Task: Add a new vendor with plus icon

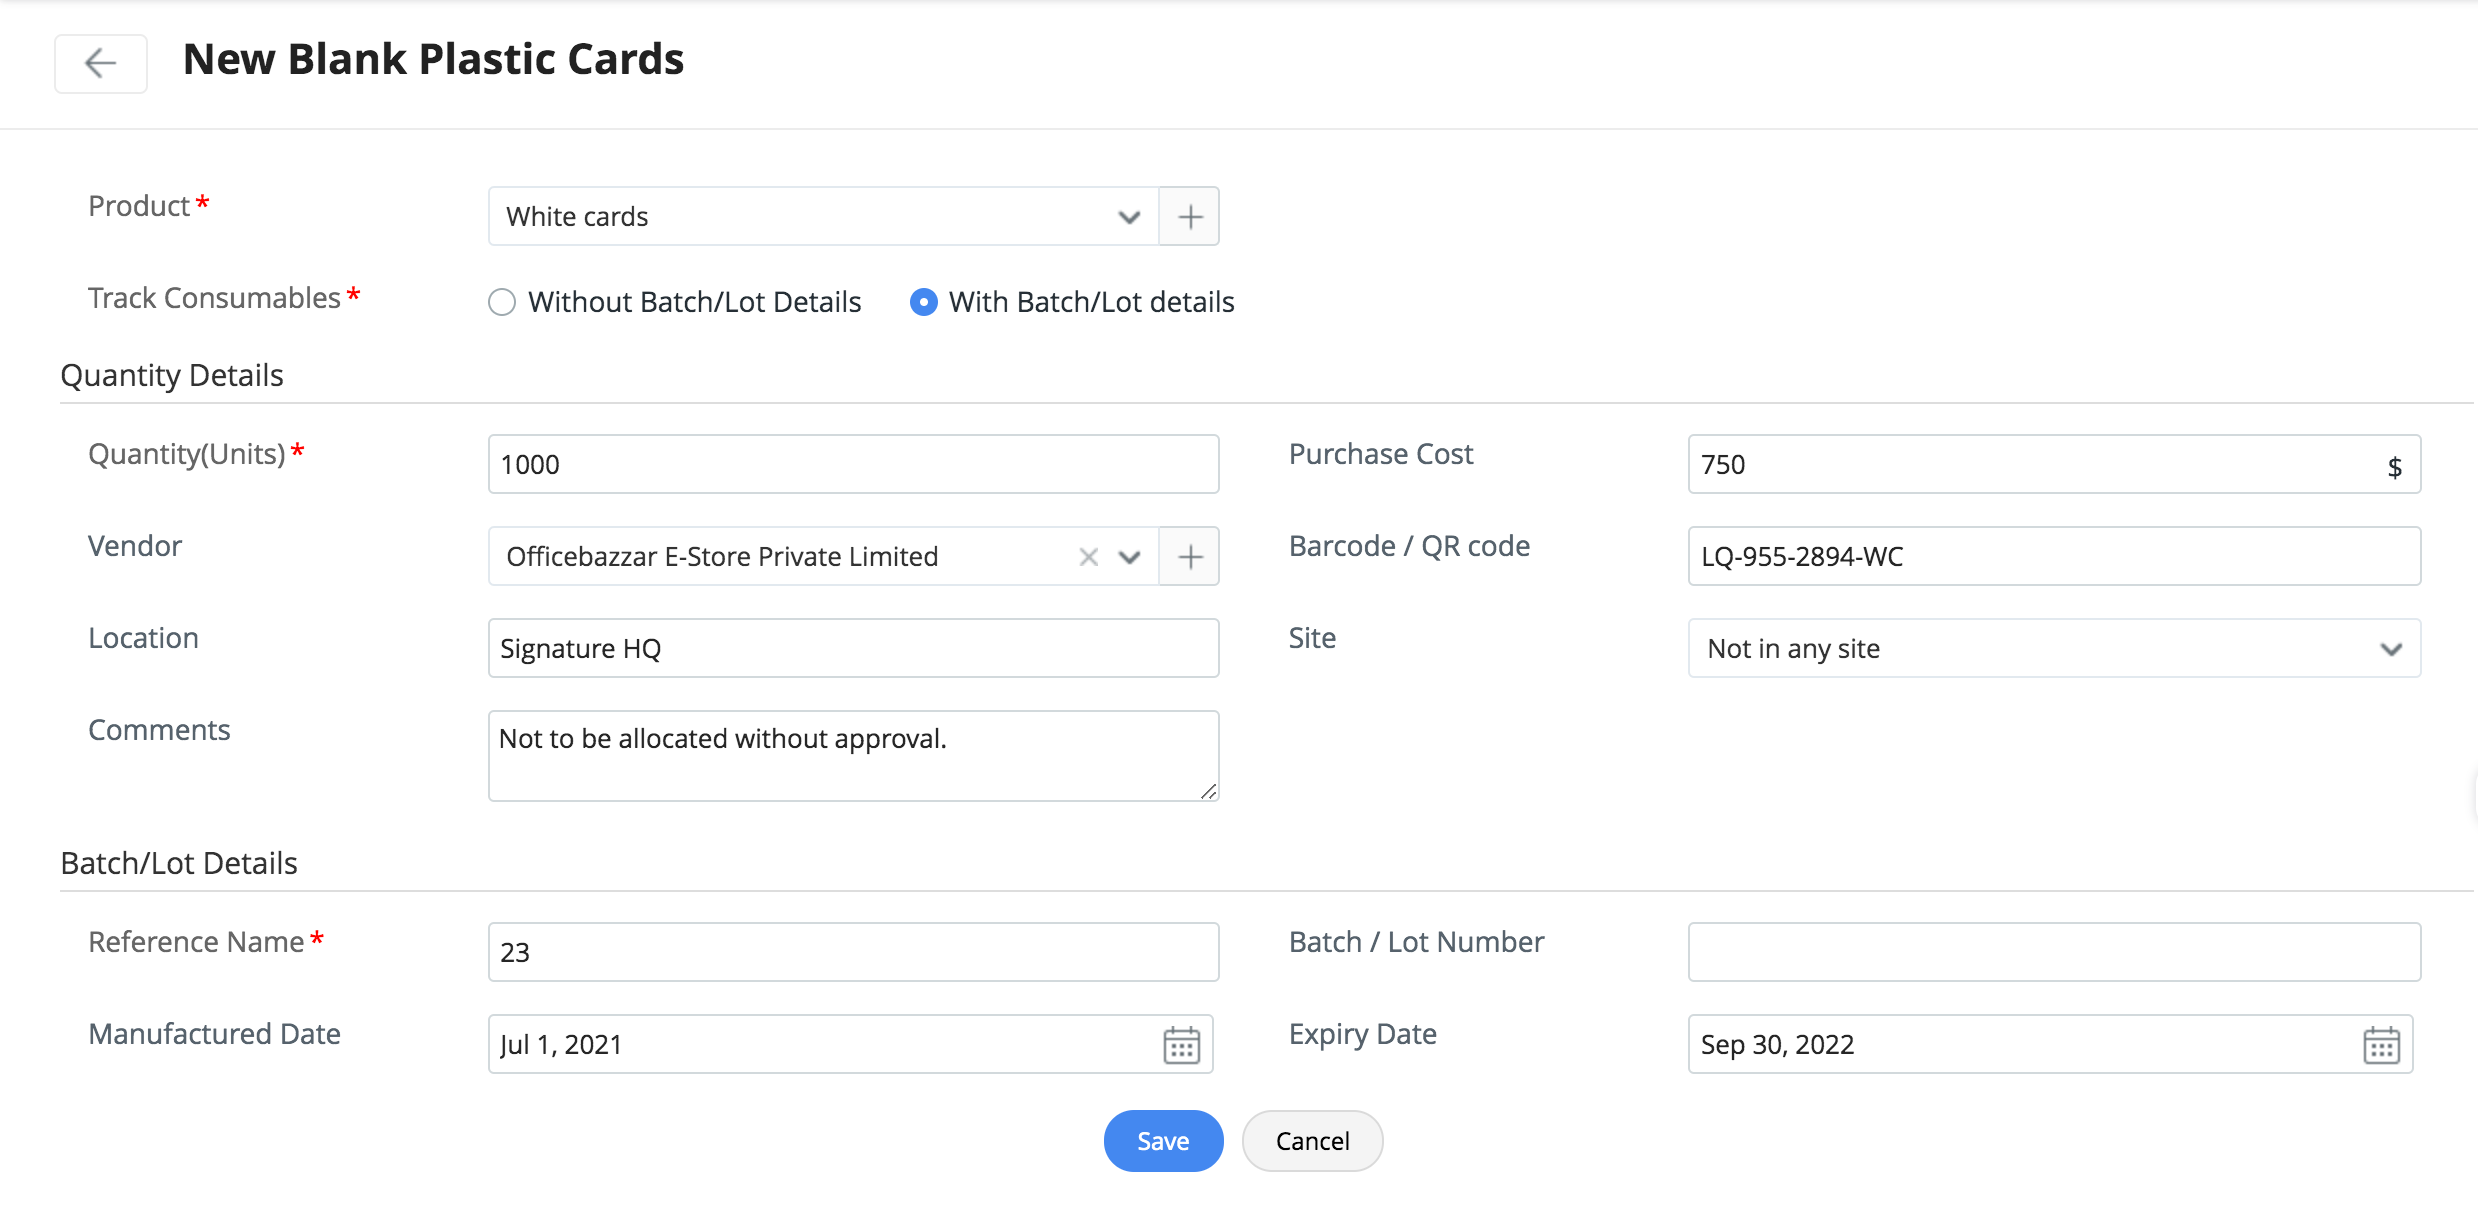Action: point(1189,556)
